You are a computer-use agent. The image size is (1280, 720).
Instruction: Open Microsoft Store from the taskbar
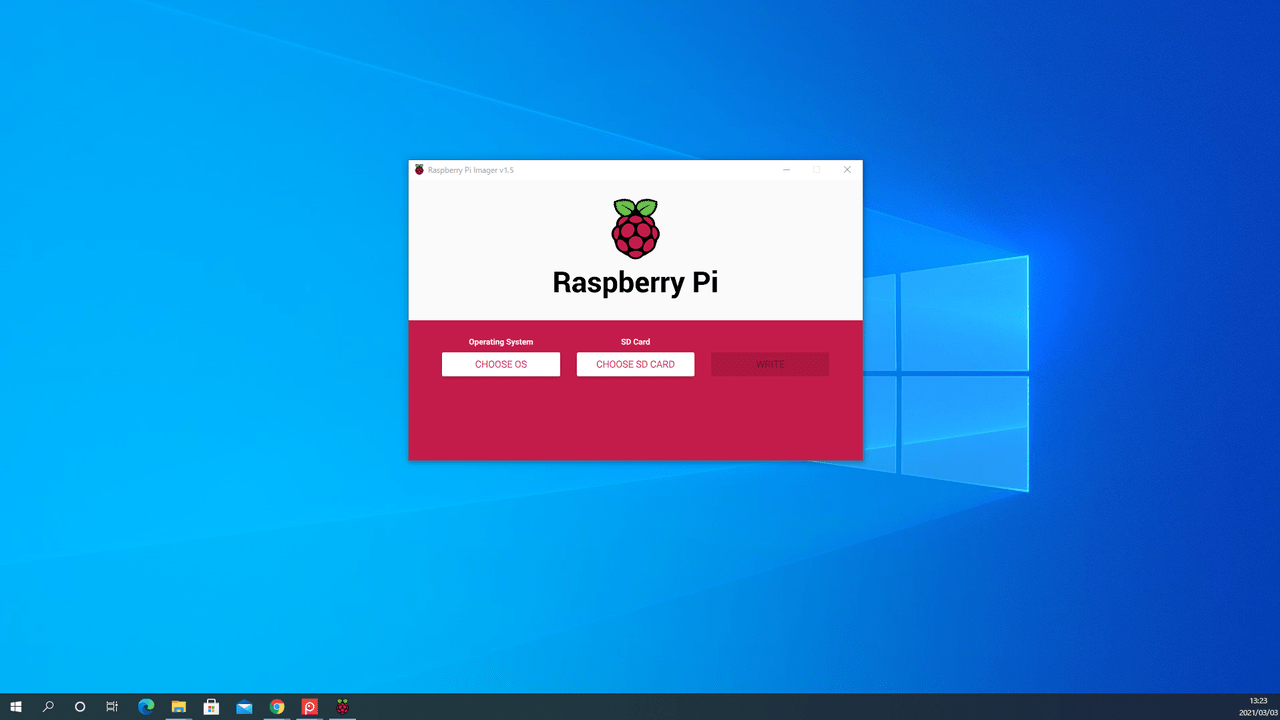[x=211, y=707]
